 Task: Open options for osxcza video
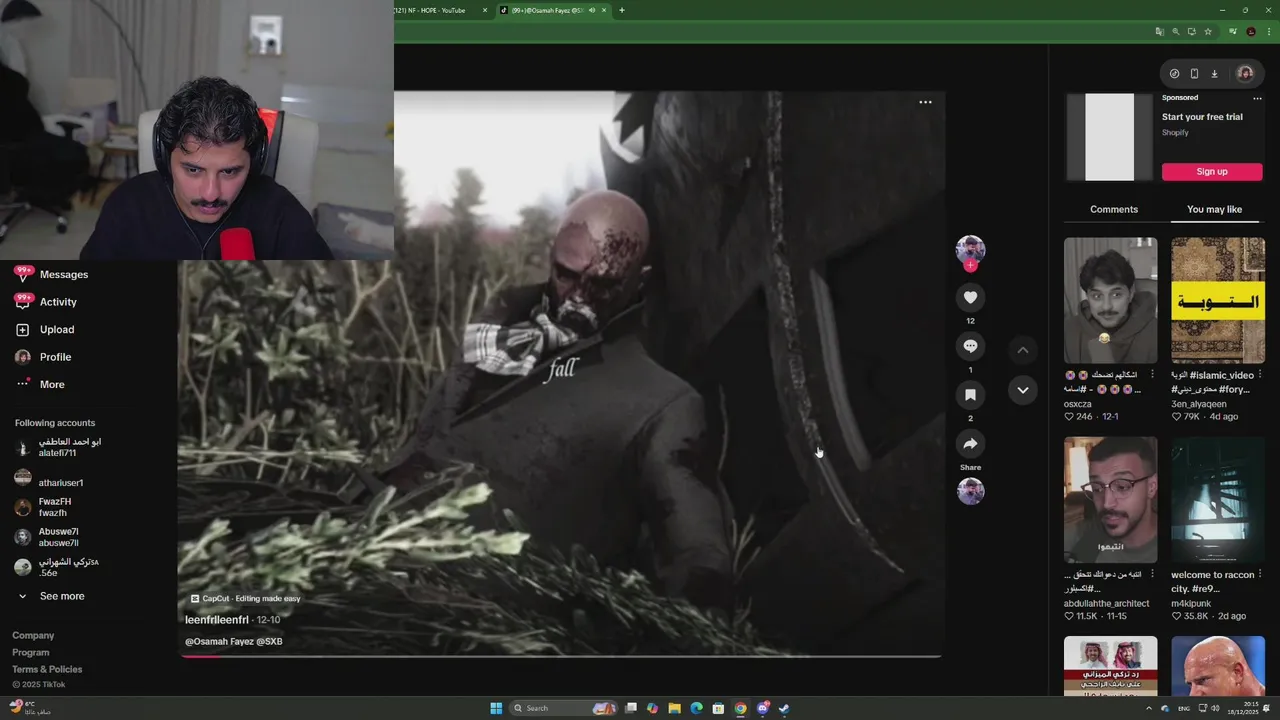click(x=1152, y=375)
